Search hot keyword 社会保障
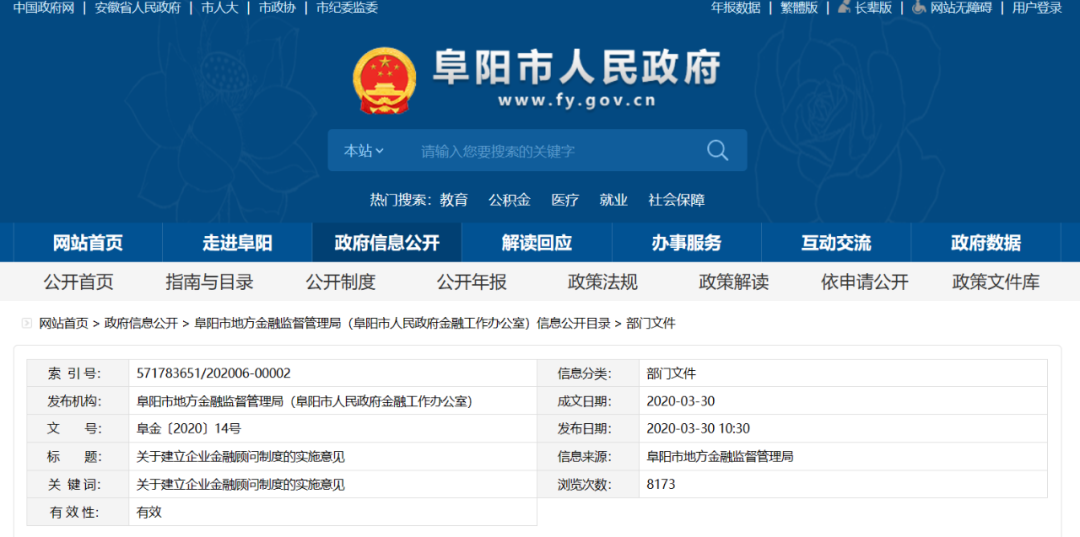 pos(676,200)
